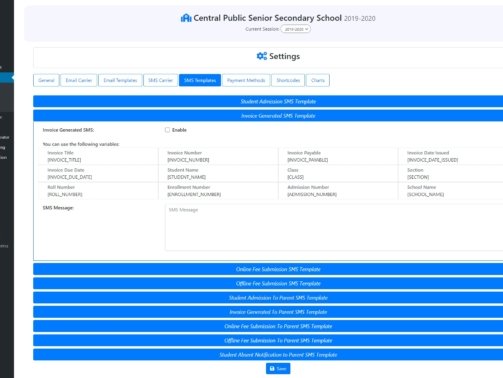Click the highlighted item in the dark sidebar
Viewport: 503px width, 378px height.
click(7, 77)
